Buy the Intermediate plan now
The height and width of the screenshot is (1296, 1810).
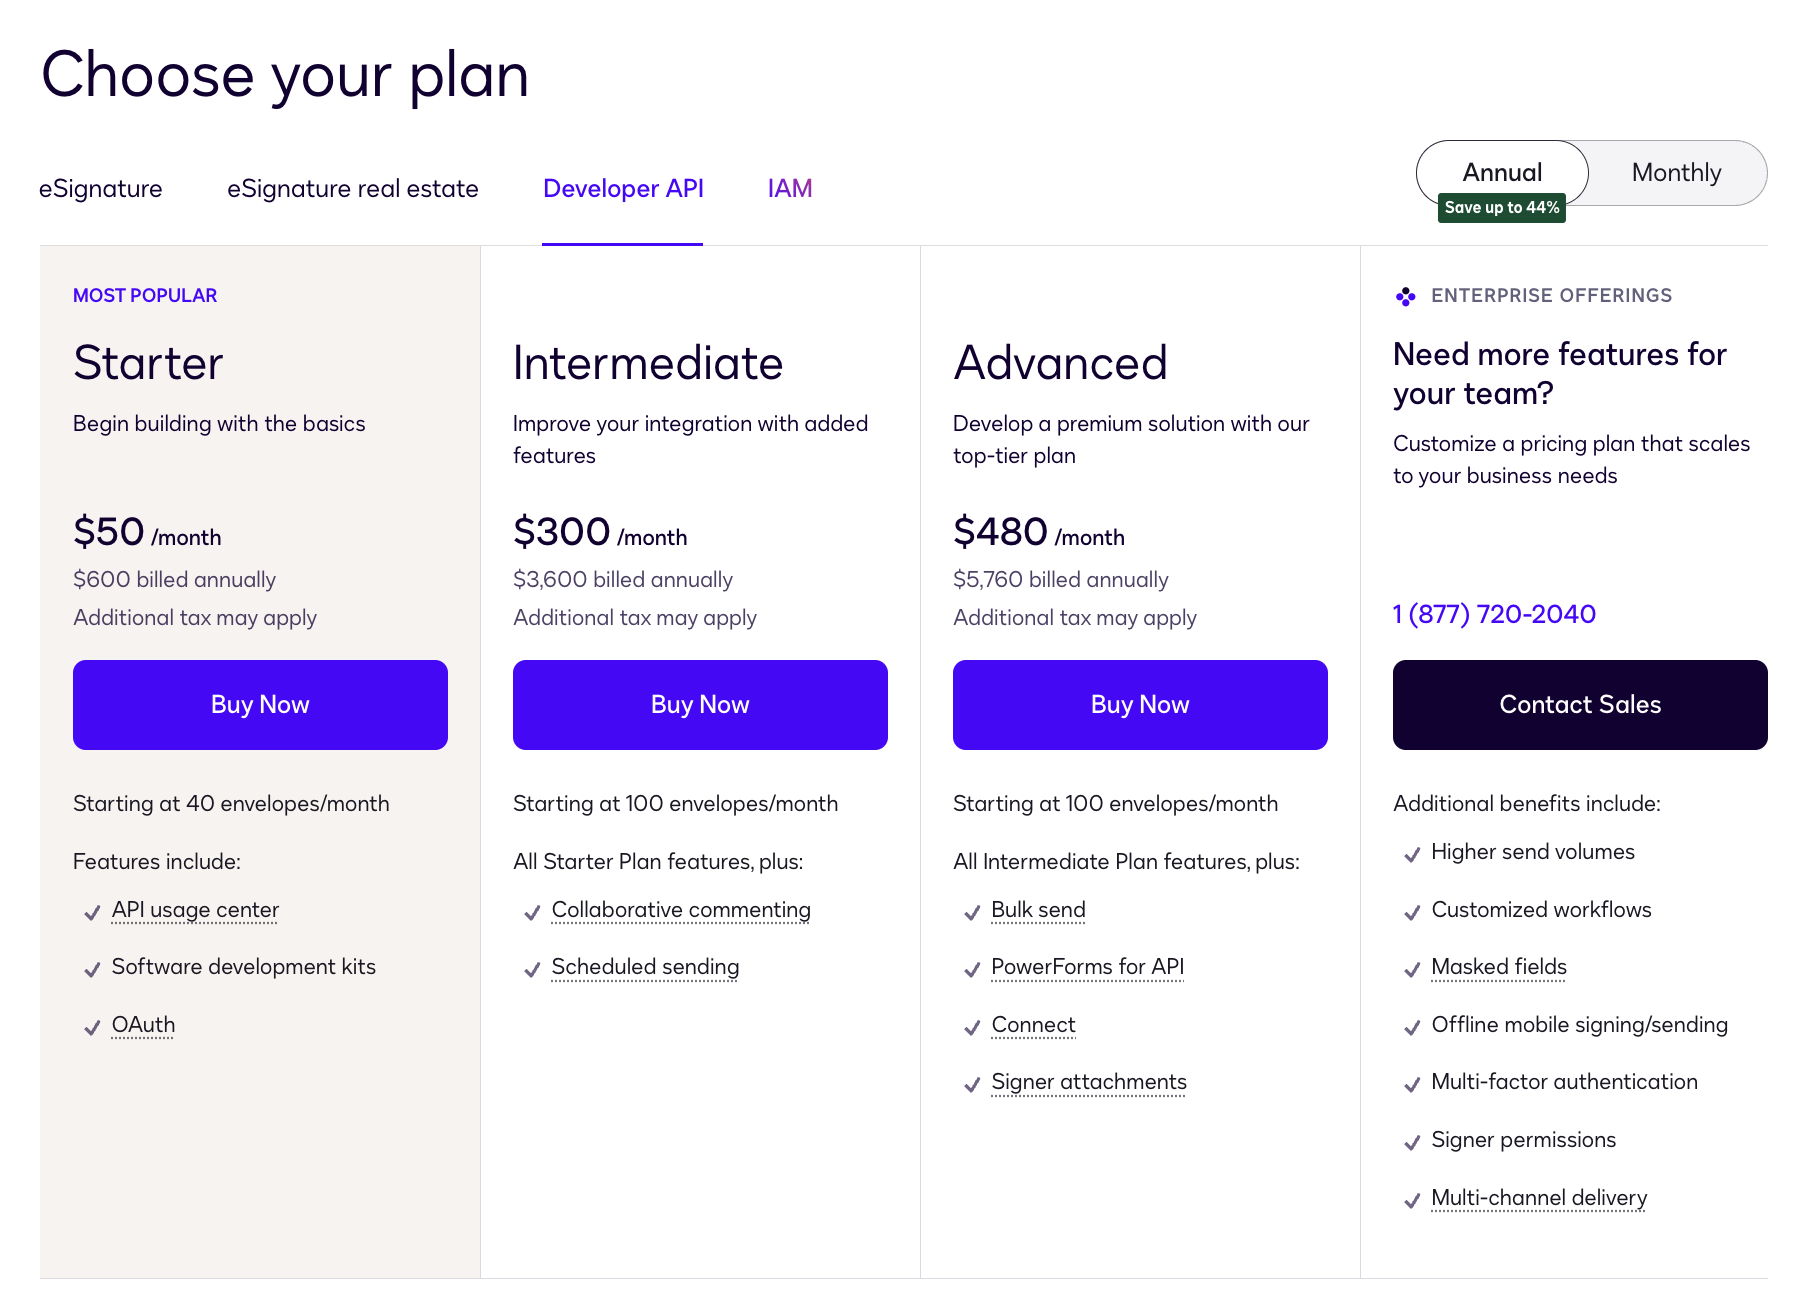click(700, 705)
